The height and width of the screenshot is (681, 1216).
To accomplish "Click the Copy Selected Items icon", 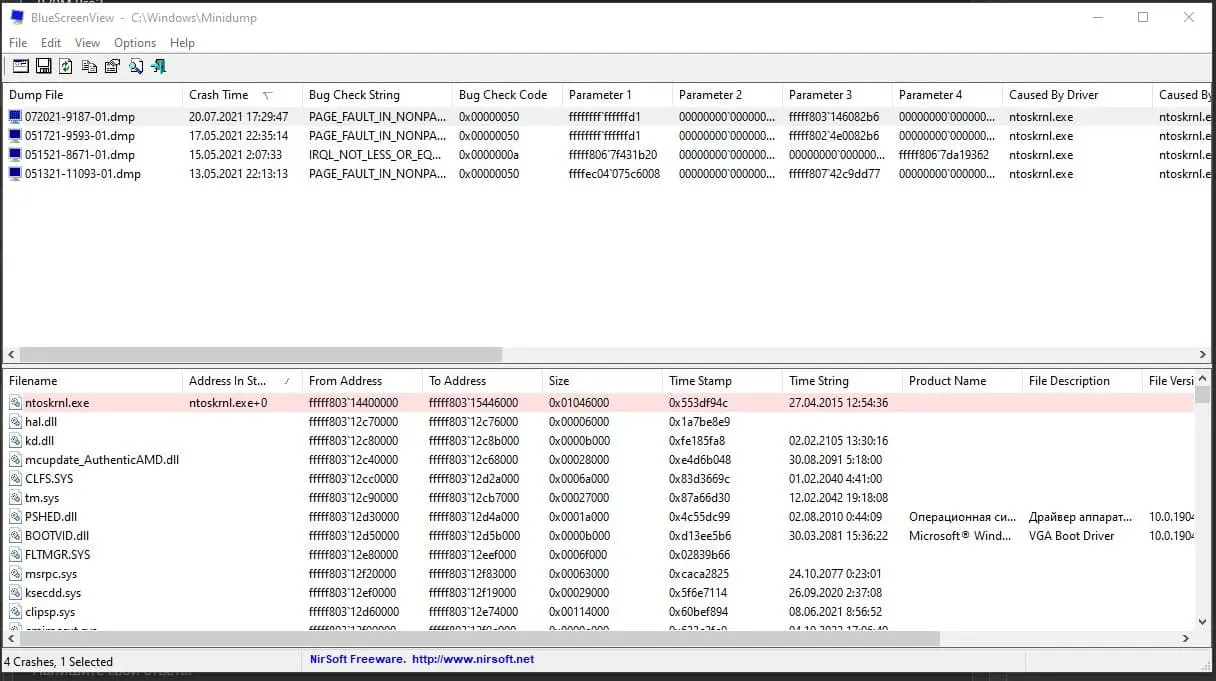I will (89, 66).
